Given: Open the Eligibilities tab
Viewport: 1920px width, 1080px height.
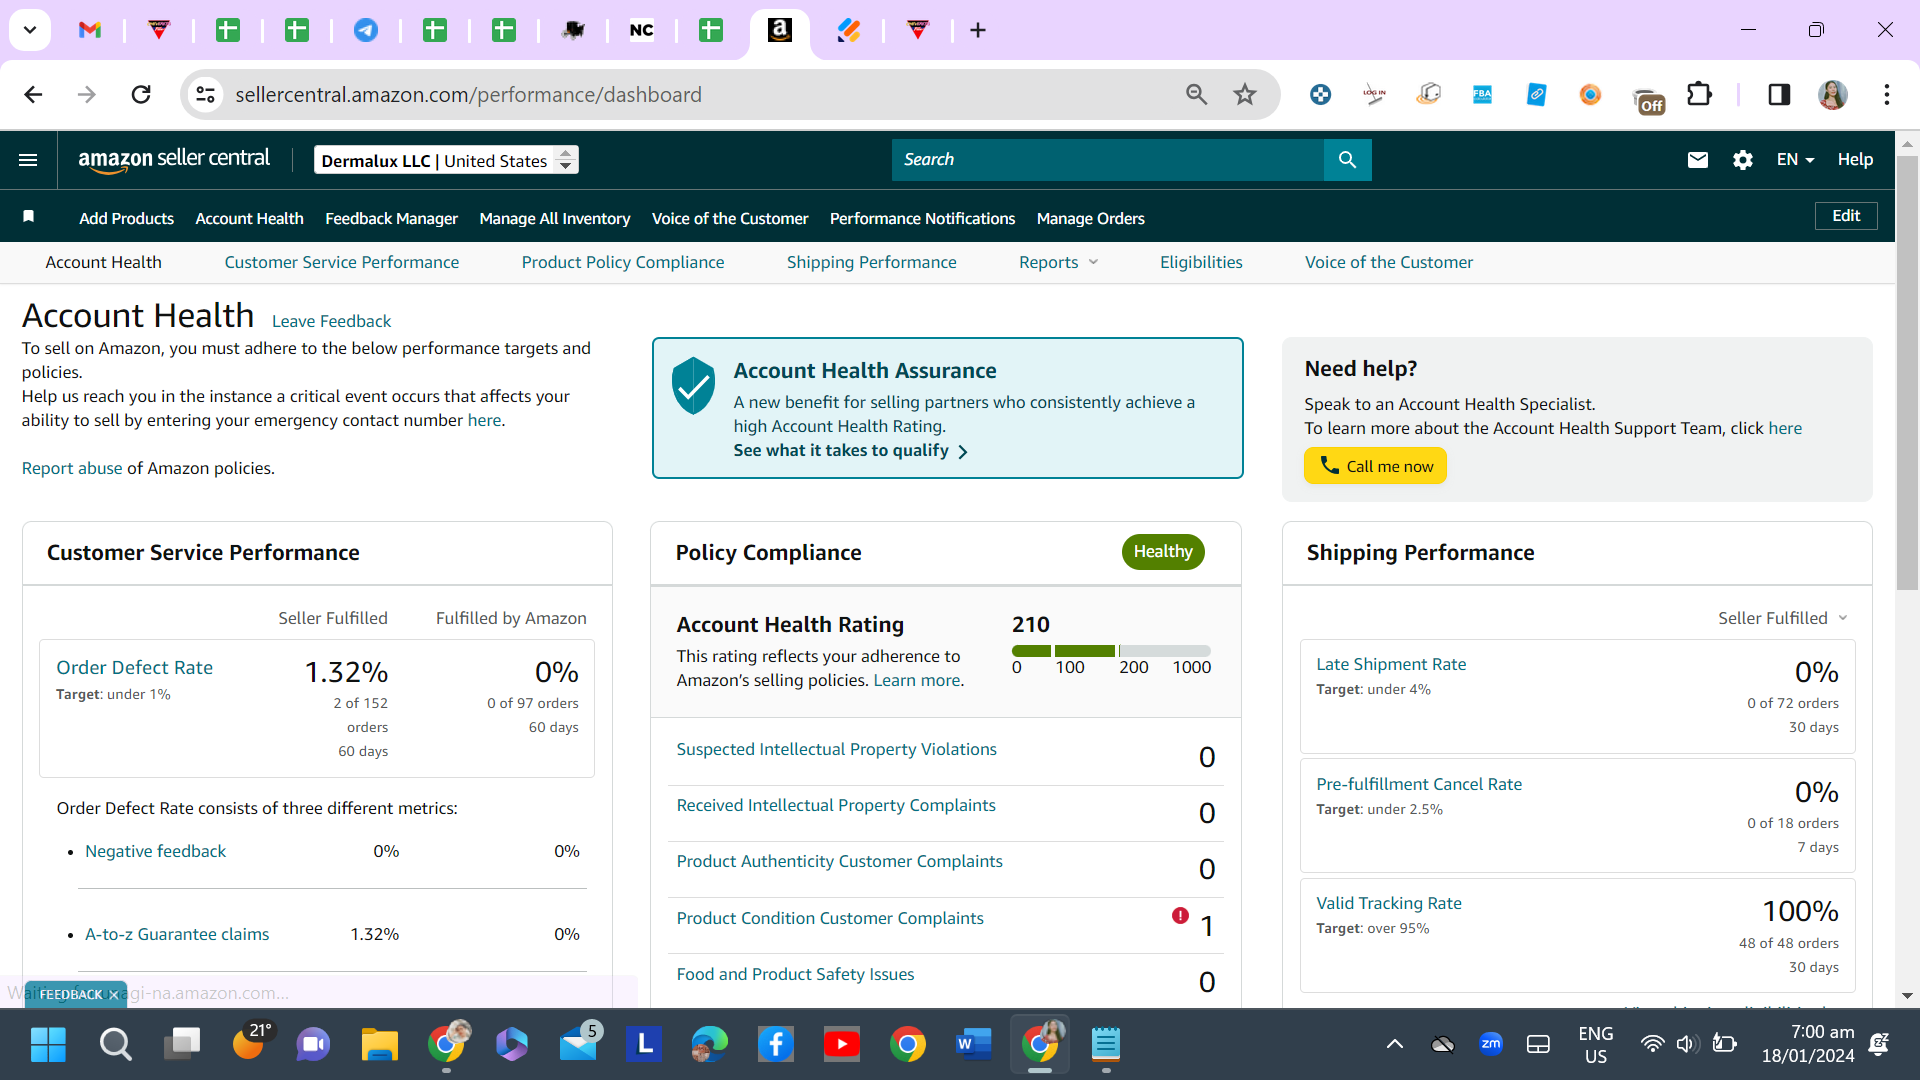Looking at the screenshot, I should (x=1201, y=262).
